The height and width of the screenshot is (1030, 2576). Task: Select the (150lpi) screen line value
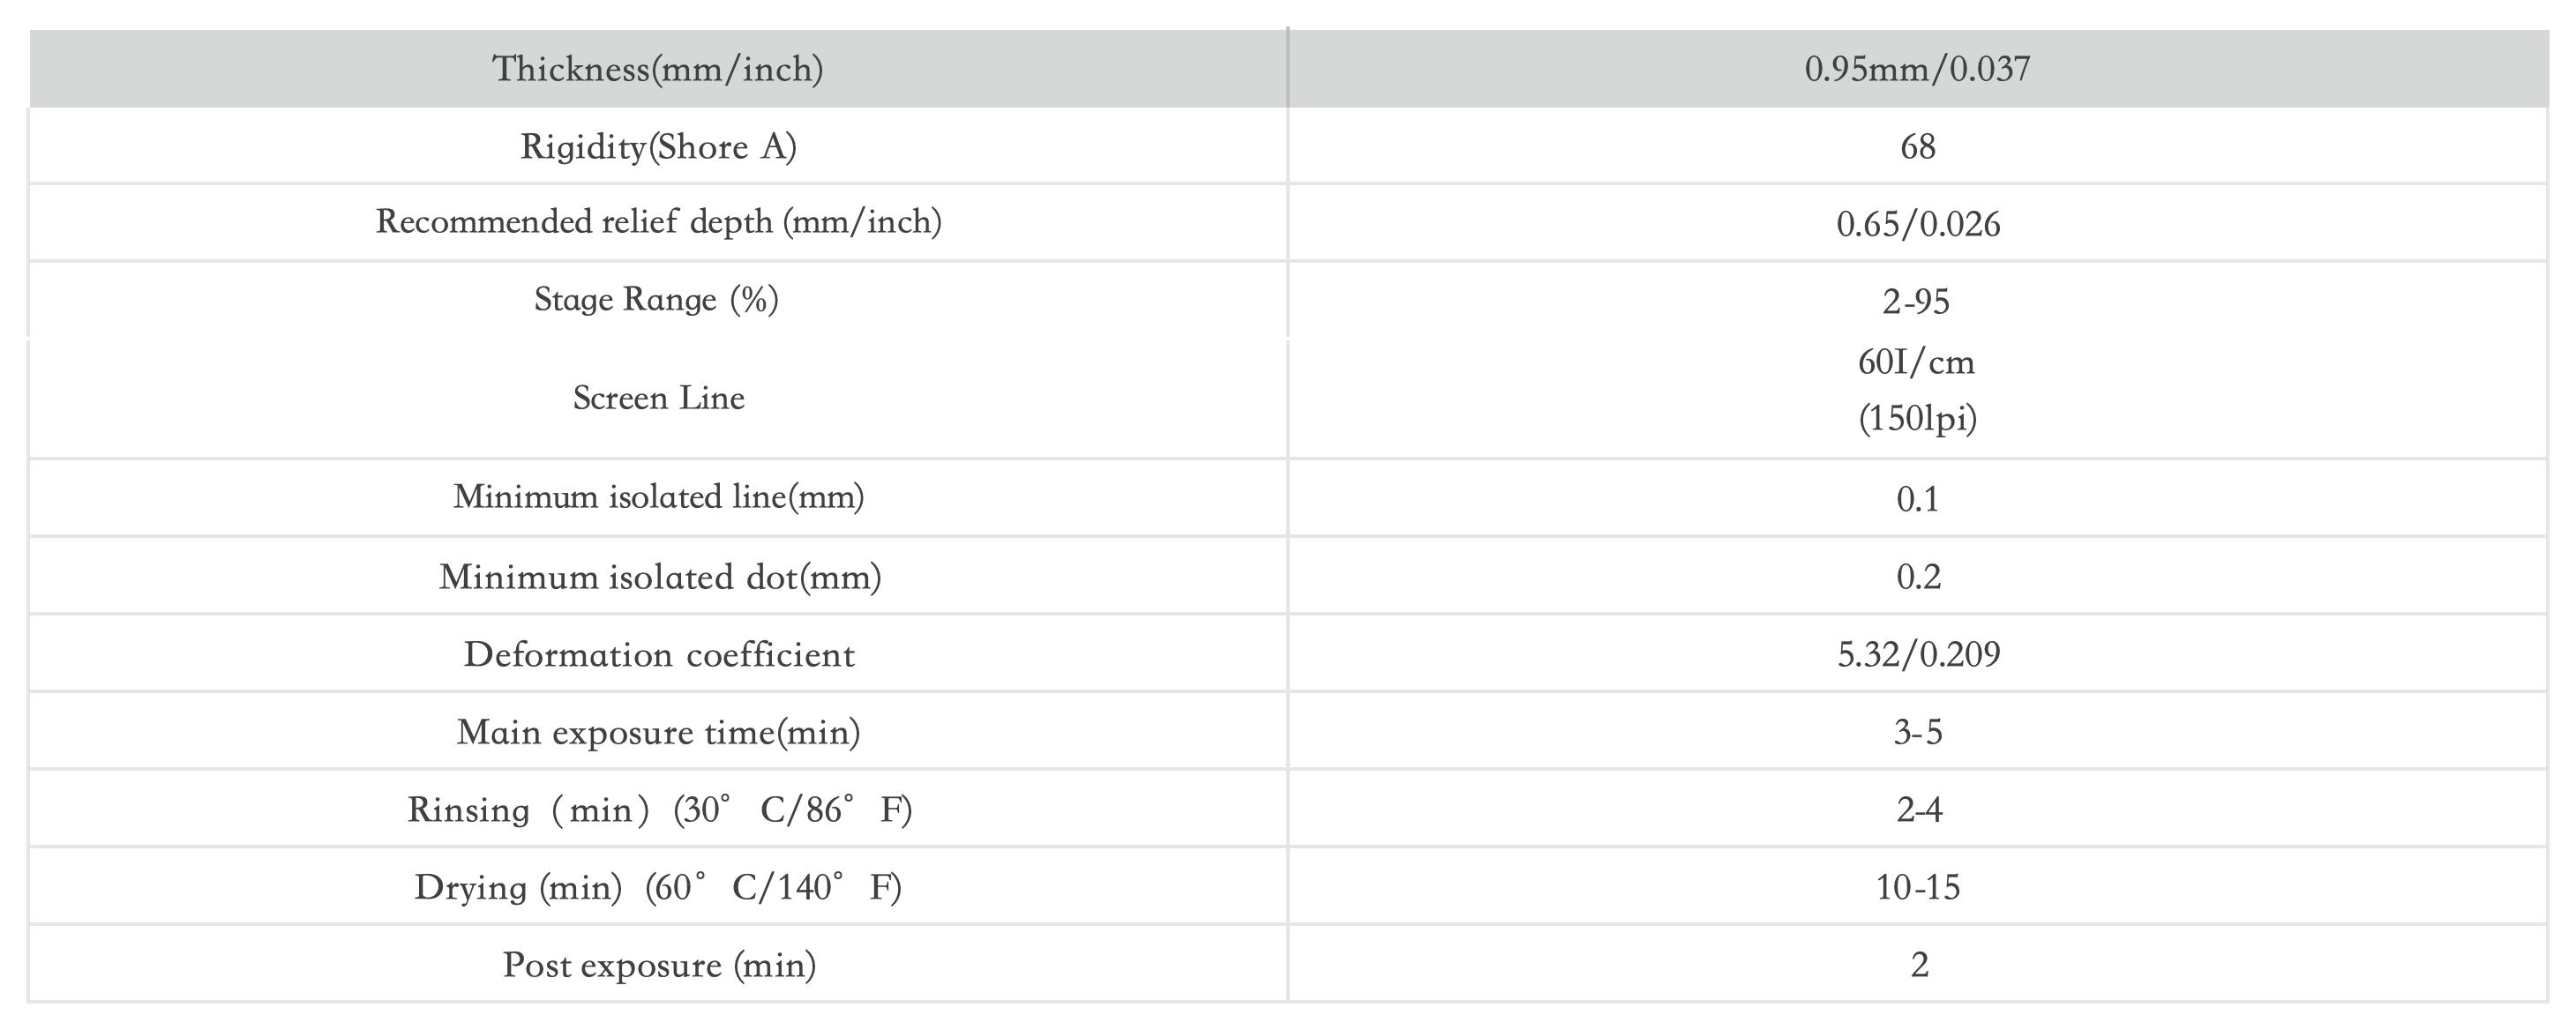pyautogui.click(x=1917, y=418)
